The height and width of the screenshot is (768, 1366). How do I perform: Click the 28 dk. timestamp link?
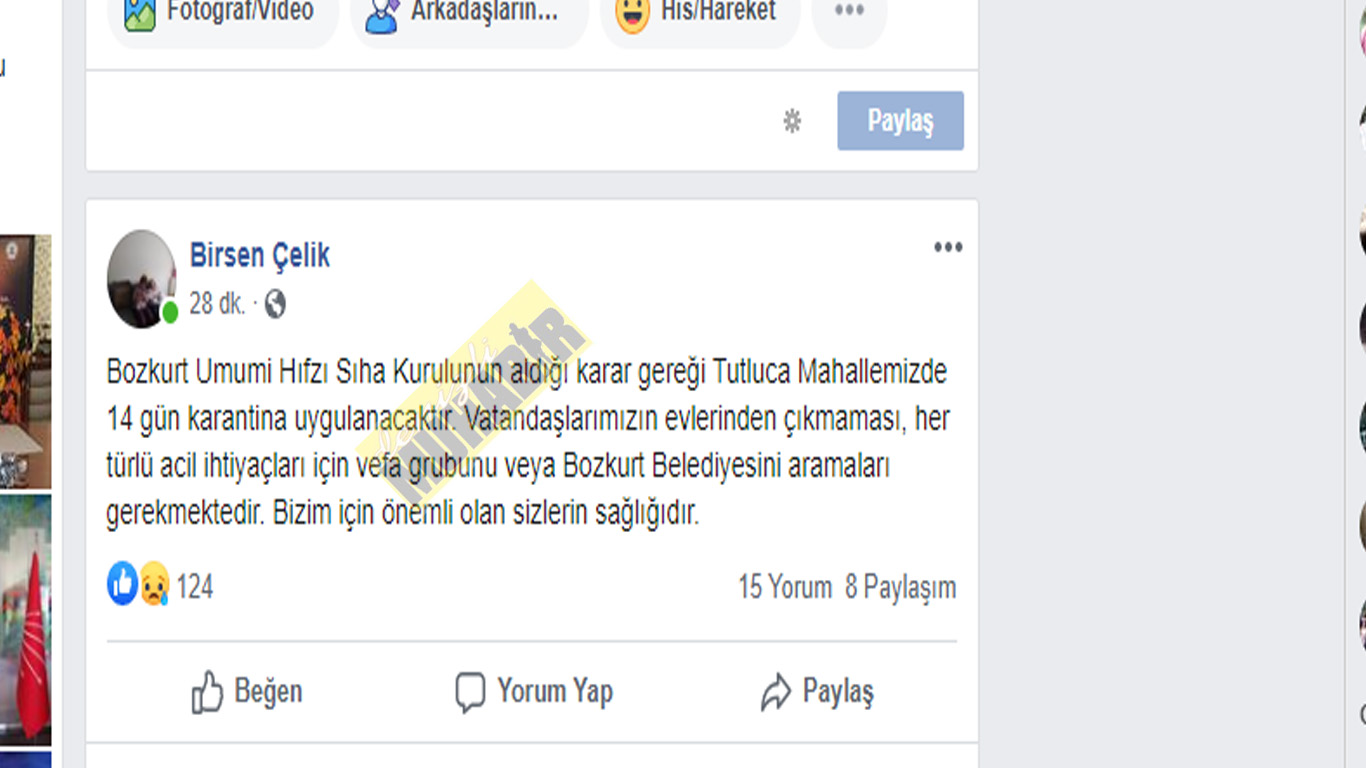[x=217, y=304]
